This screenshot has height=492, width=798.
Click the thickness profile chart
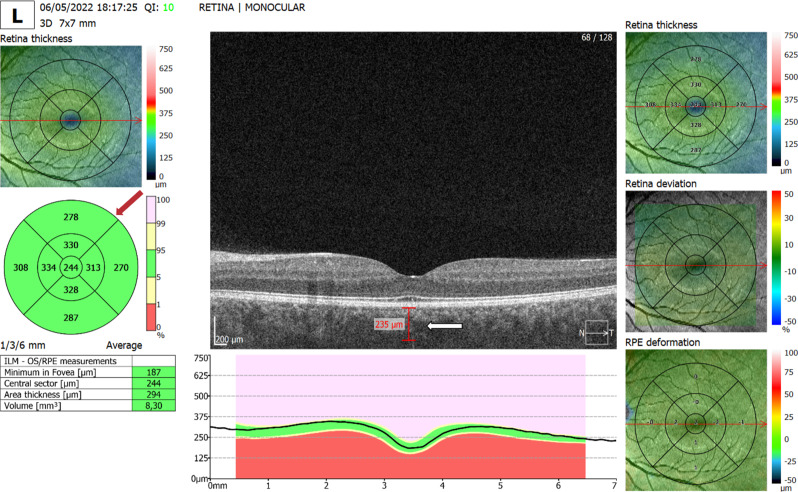click(x=413, y=417)
